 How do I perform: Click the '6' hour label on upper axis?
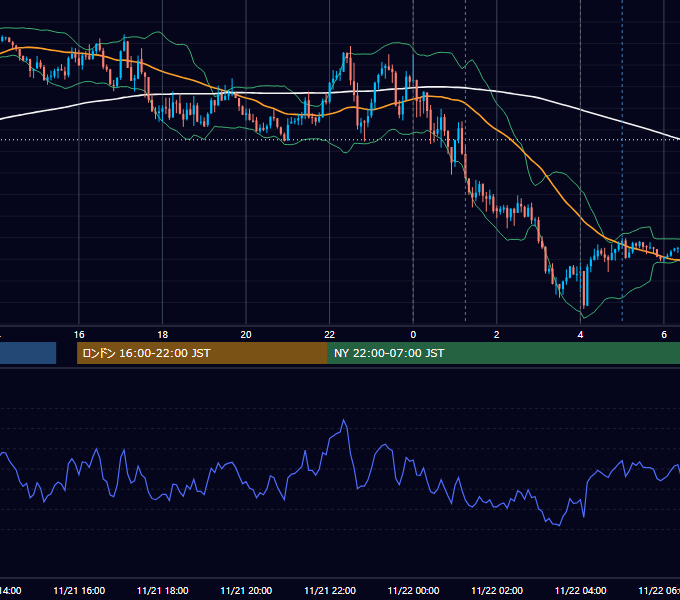(x=664, y=335)
